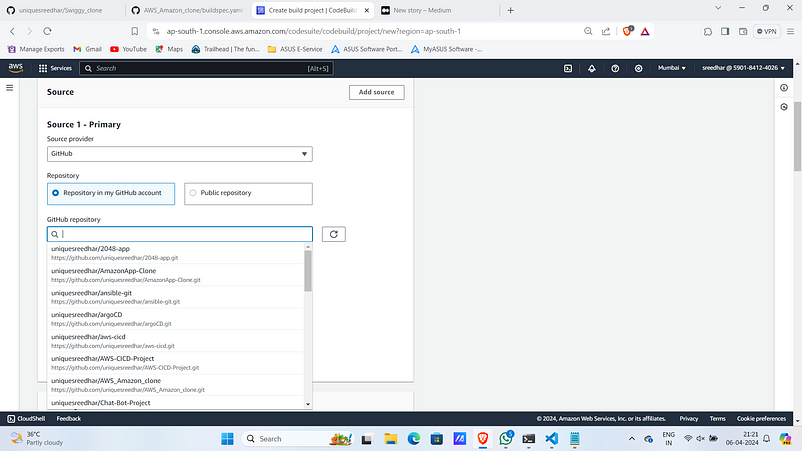Open the Manage Exports bookmark
The width and height of the screenshot is (802, 451).
coord(36,49)
